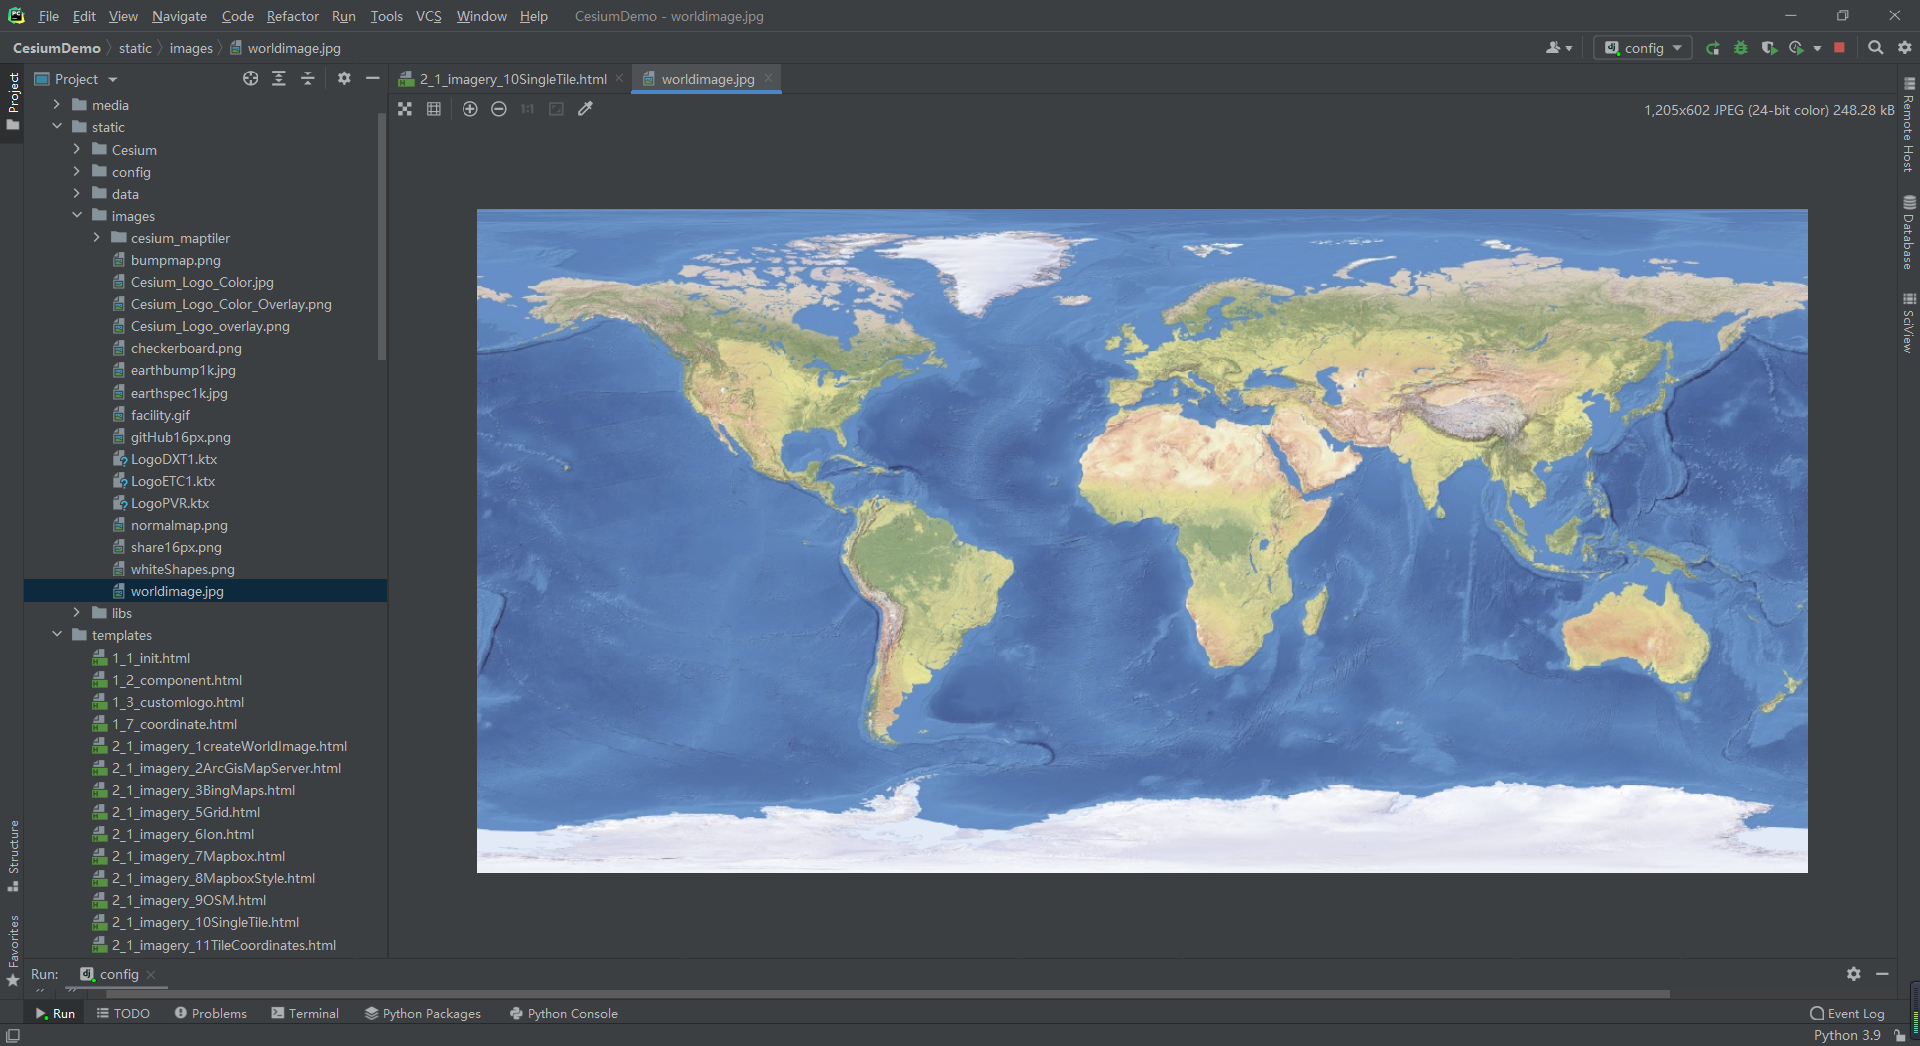Collapse the templates folder
This screenshot has width=1920, height=1046.
tap(57, 635)
